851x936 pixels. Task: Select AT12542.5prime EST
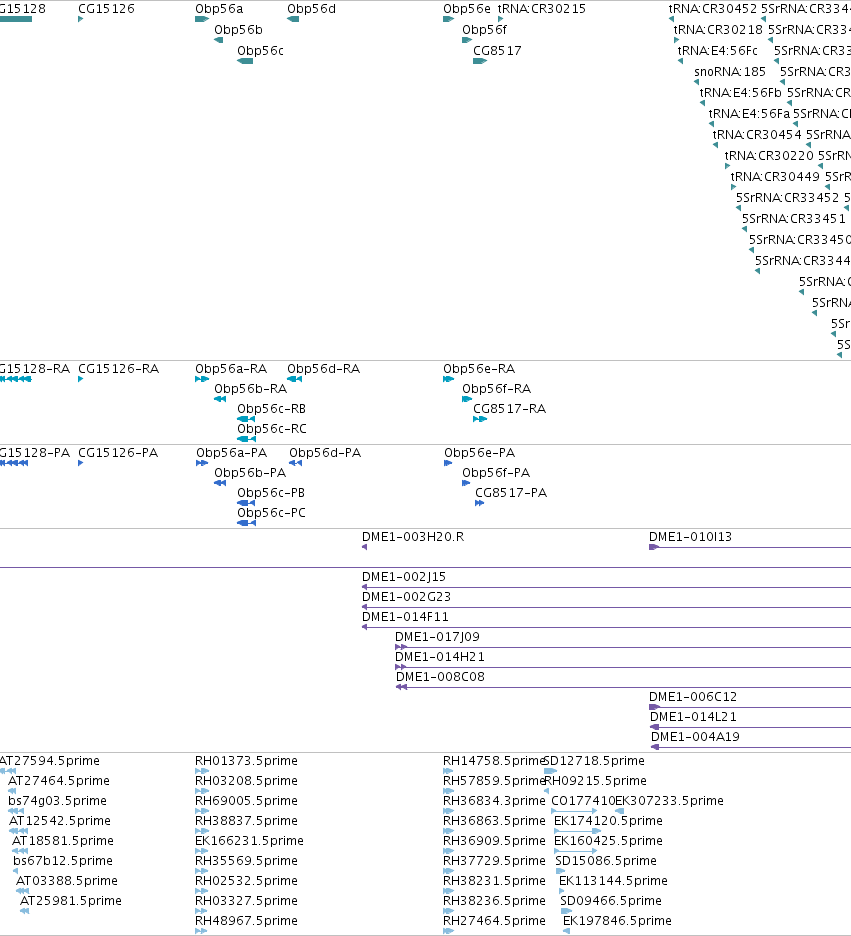18,831
